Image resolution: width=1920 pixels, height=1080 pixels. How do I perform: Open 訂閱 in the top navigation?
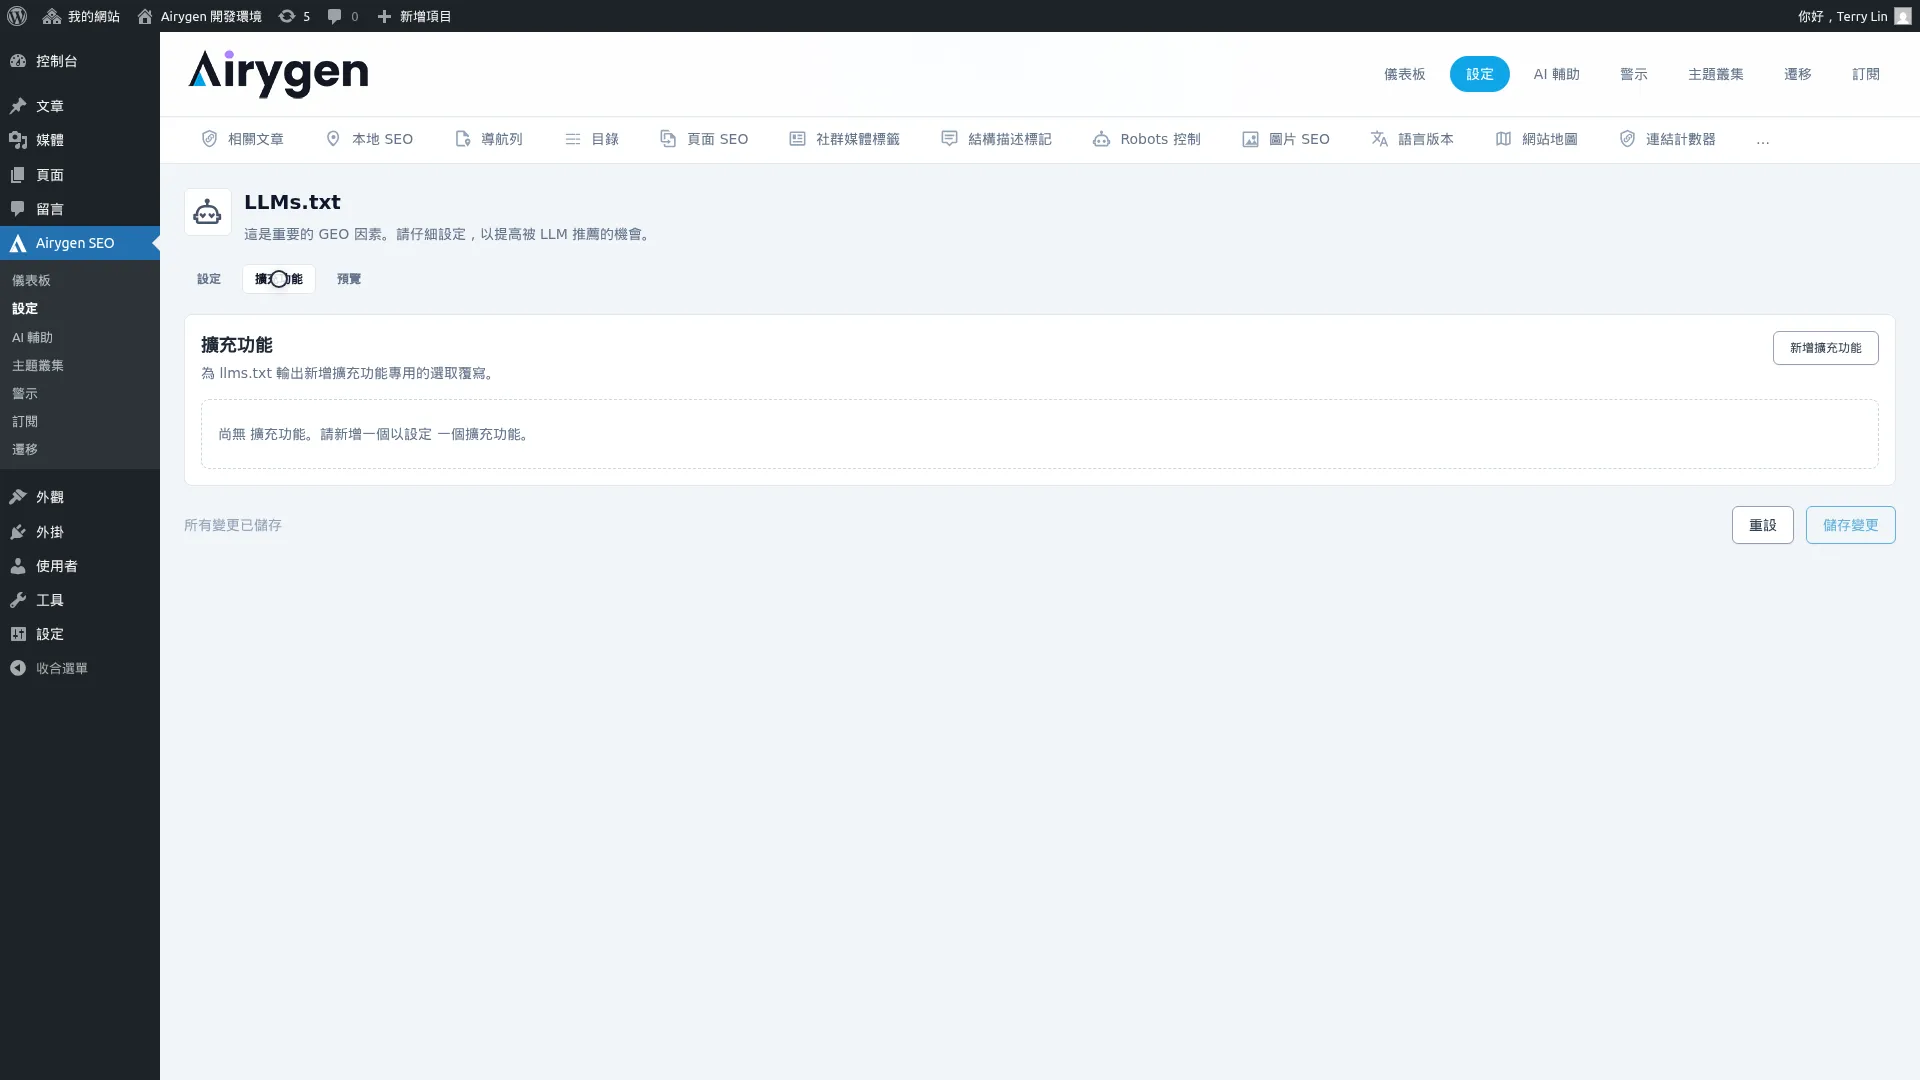pyautogui.click(x=1865, y=74)
